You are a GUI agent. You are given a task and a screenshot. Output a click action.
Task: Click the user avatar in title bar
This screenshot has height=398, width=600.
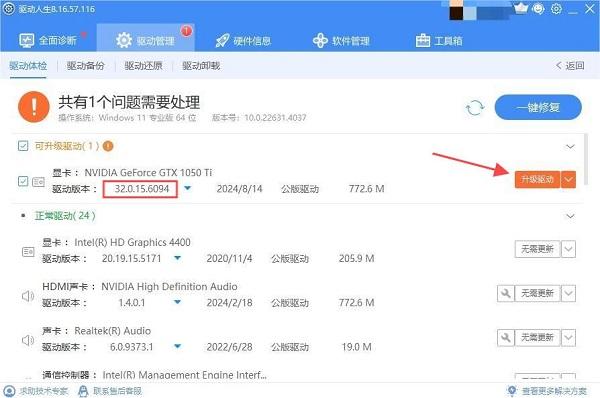coord(457,10)
